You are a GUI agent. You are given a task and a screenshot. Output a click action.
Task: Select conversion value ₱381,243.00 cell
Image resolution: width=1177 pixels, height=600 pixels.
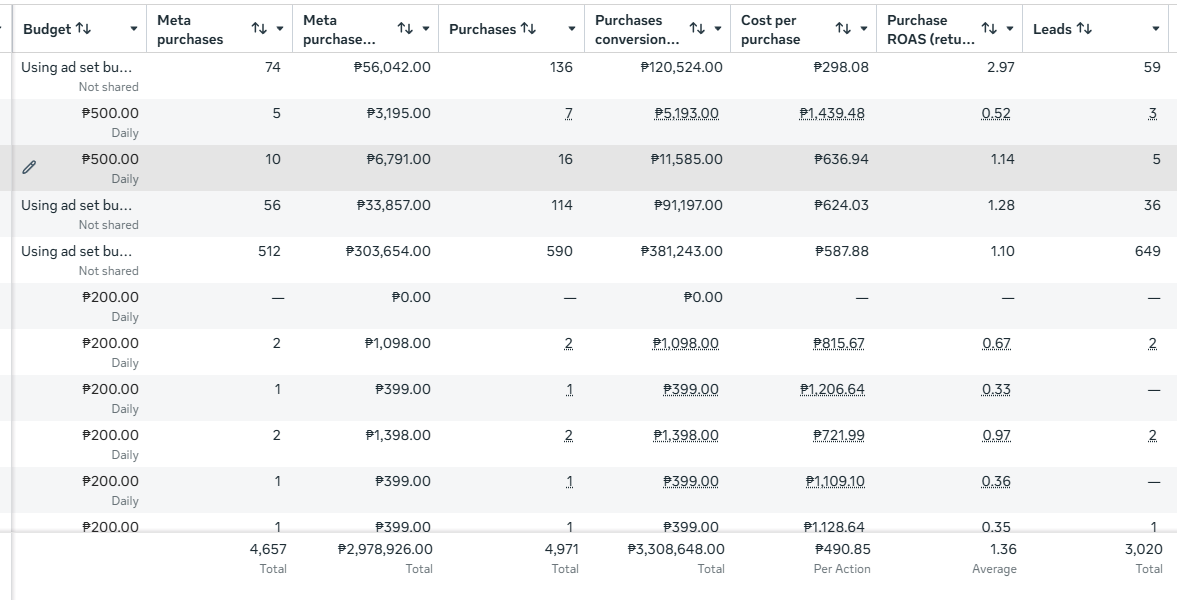[x=682, y=251]
